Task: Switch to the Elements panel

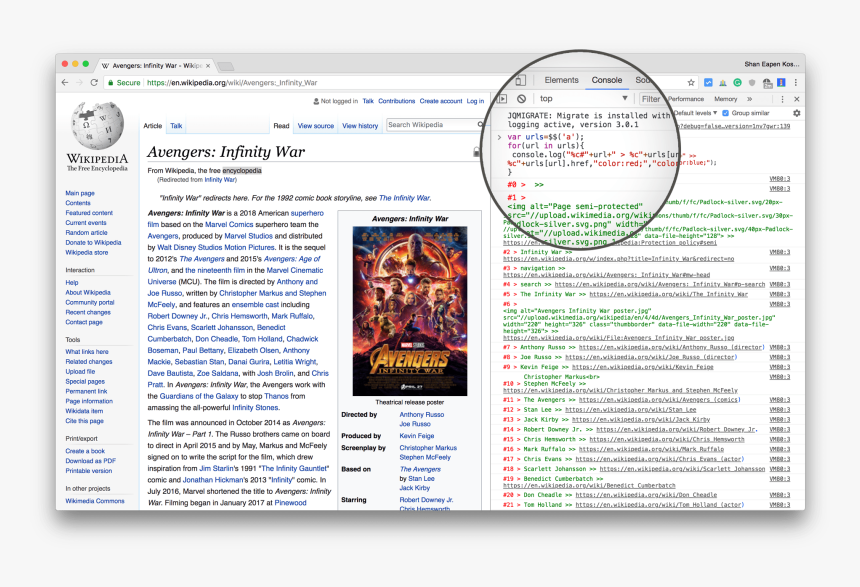Action: (562, 79)
